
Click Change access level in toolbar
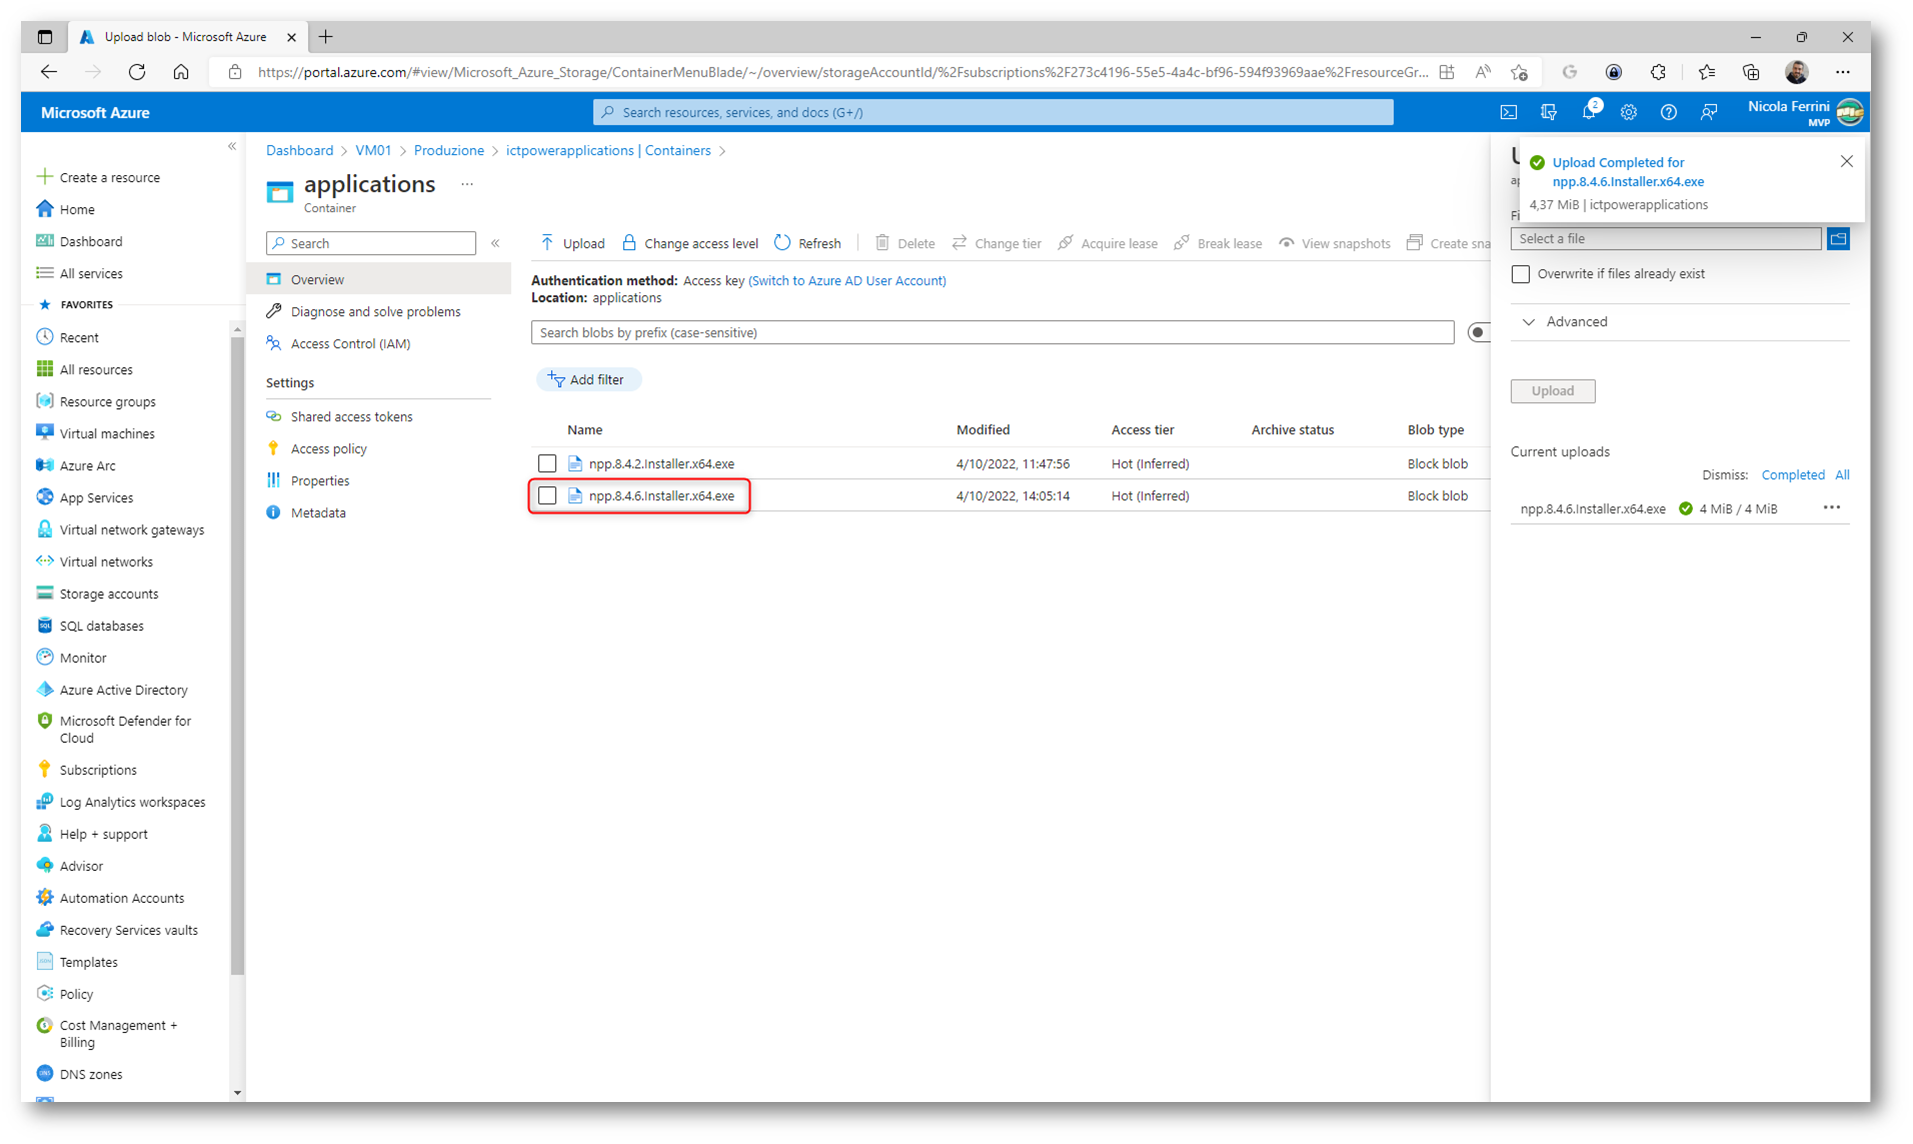690,243
